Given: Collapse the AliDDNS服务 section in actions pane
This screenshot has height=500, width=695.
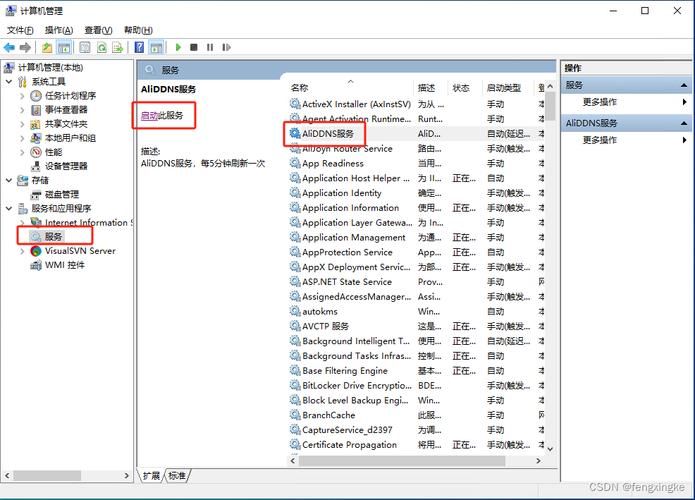Looking at the screenshot, I should click(x=684, y=123).
